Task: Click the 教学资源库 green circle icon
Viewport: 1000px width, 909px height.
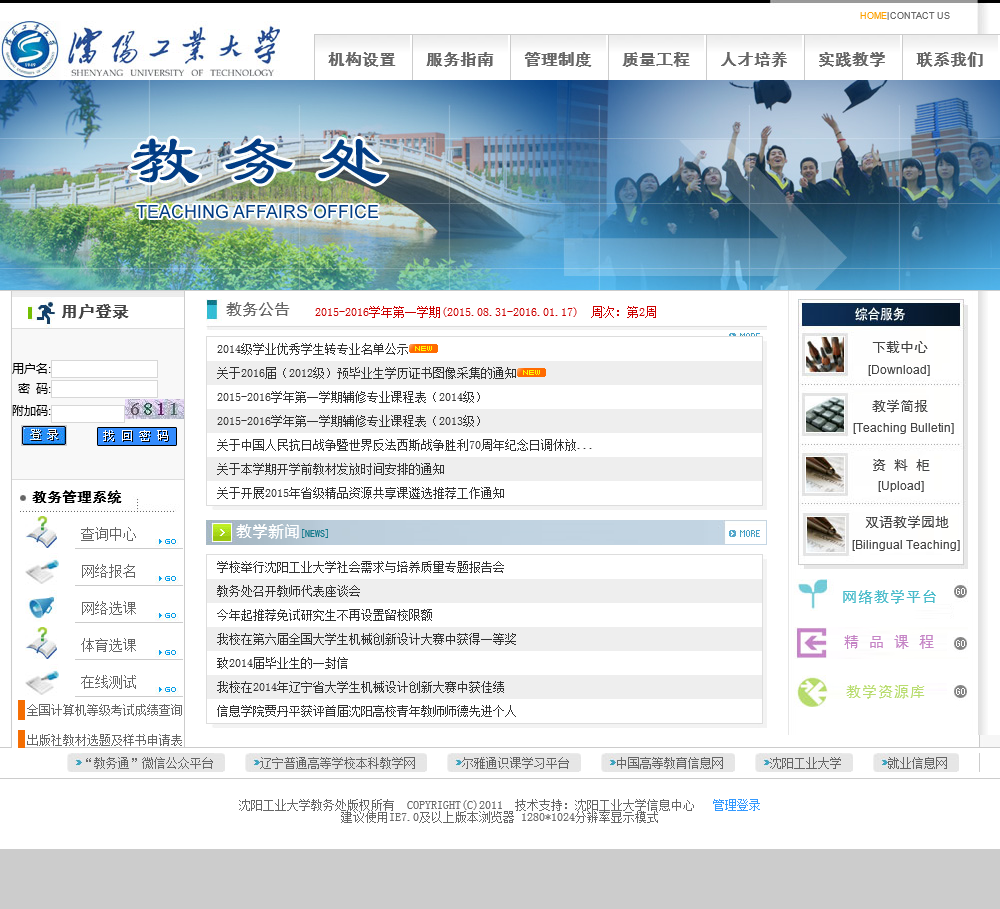Action: [811, 691]
